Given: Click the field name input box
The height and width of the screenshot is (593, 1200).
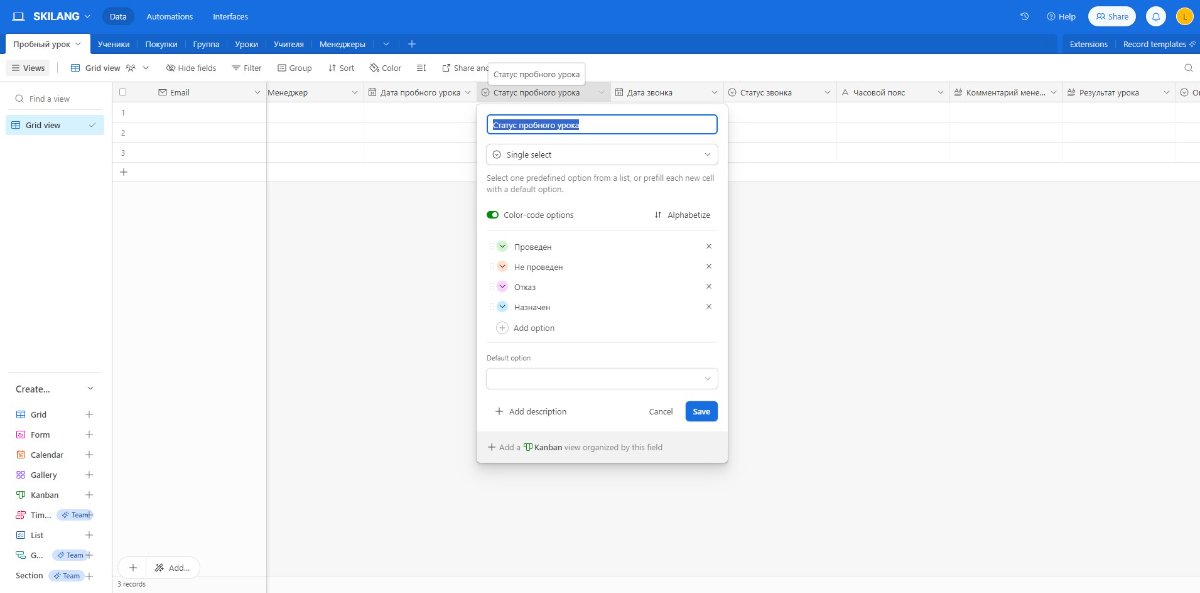Looking at the screenshot, I should pos(602,125).
